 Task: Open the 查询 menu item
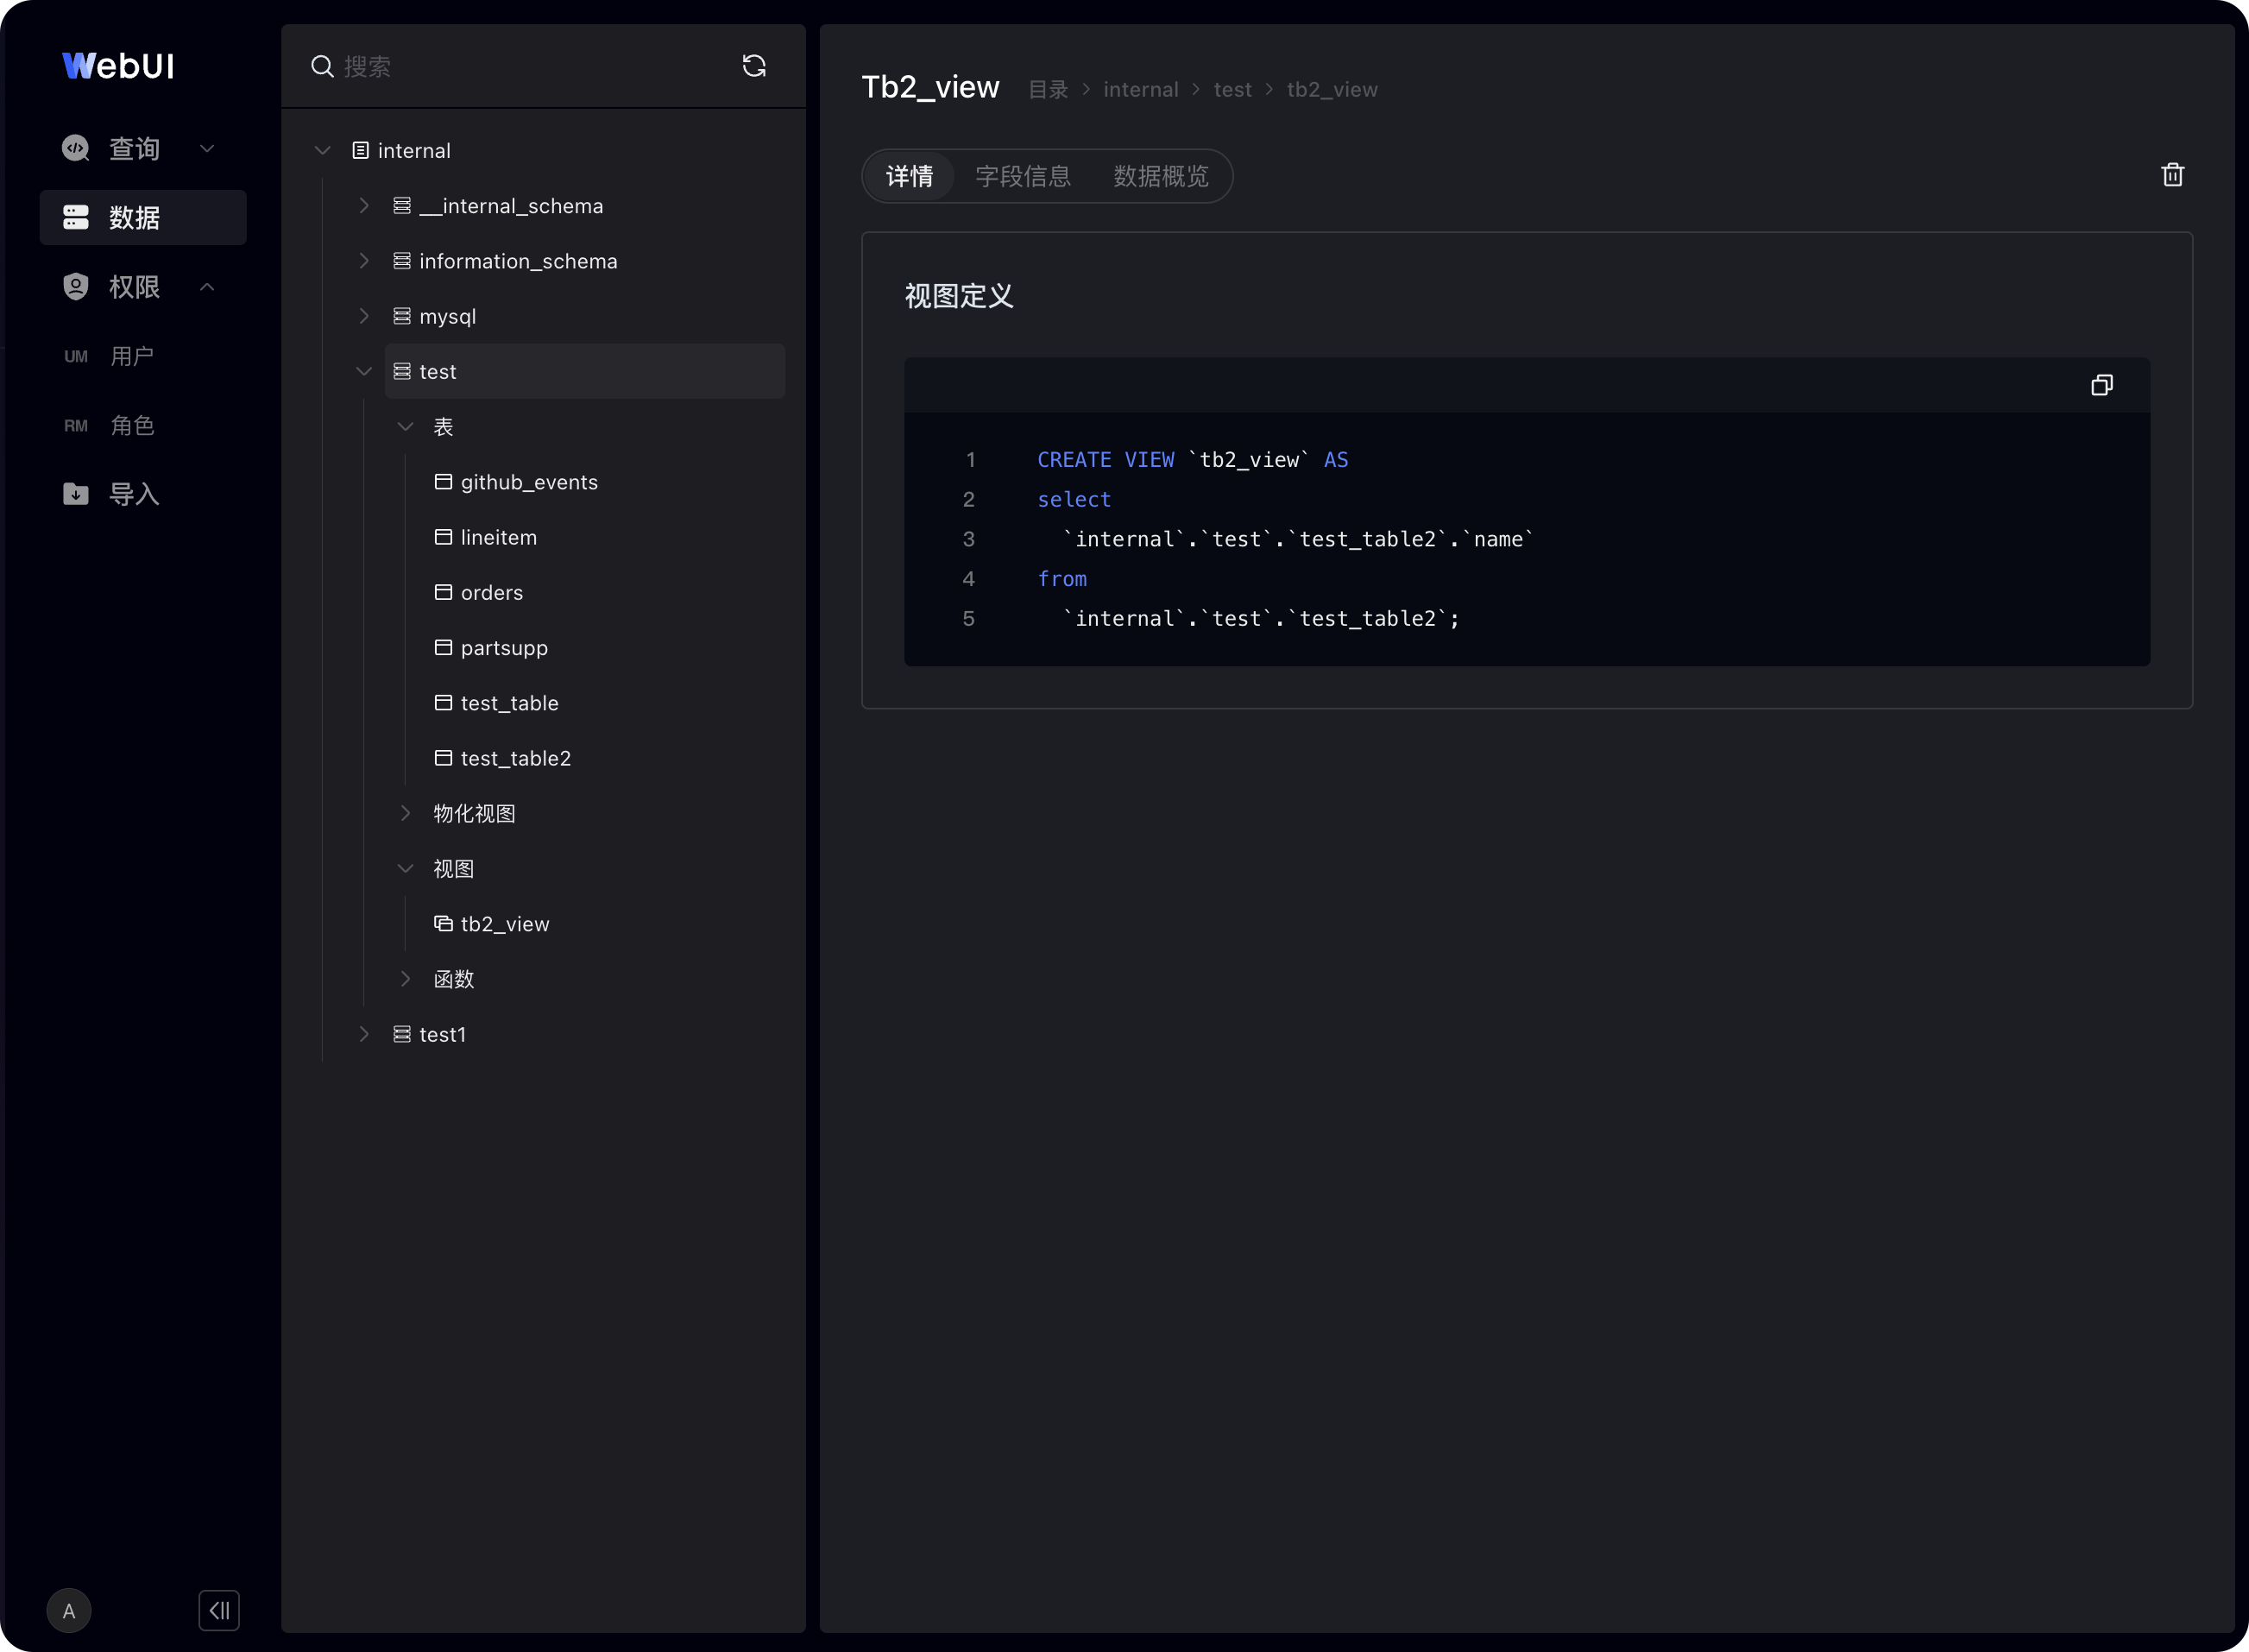pos(143,148)
